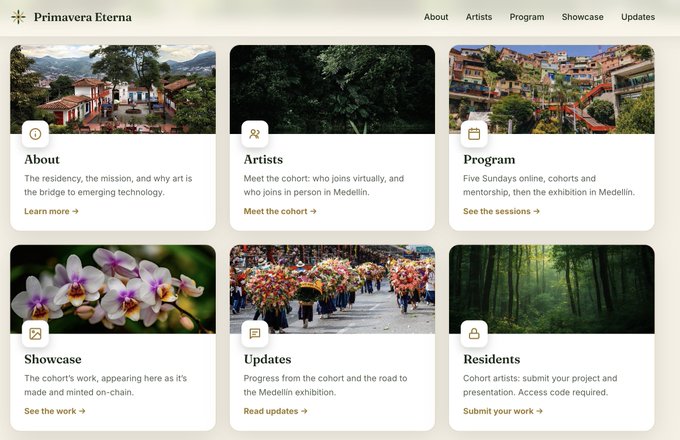Open Showcase in the top navigation
The image size is (680, 440).
pos(582,17)
